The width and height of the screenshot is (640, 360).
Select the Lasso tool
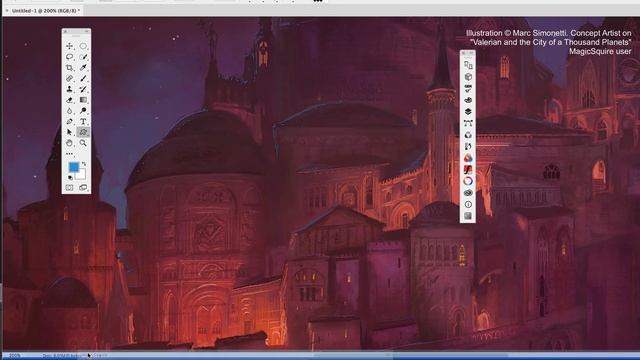point(69,57)
